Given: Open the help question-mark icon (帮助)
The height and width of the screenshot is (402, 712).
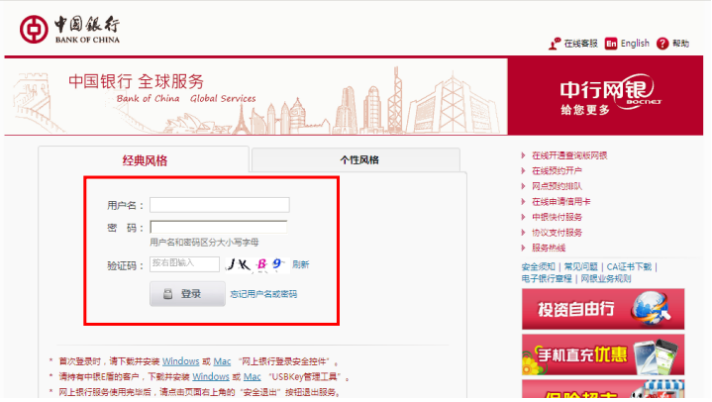Looking at the screenshot, I should click(663, 44).
